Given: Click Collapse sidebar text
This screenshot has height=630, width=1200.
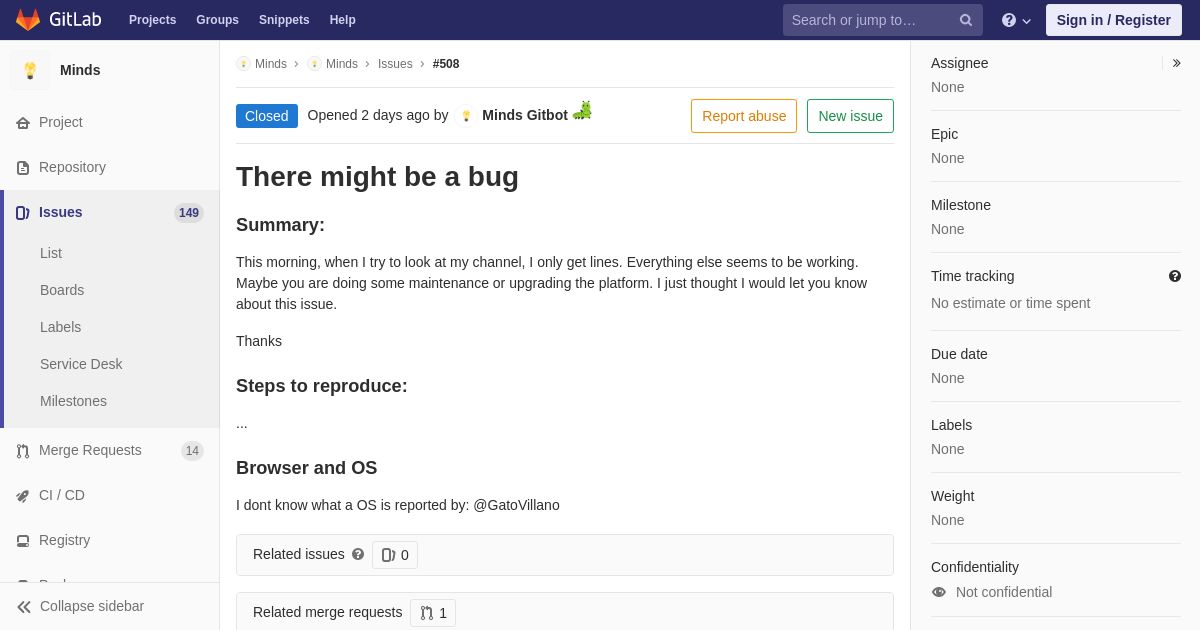Looking at the screenshot, I should pos(92,606).
